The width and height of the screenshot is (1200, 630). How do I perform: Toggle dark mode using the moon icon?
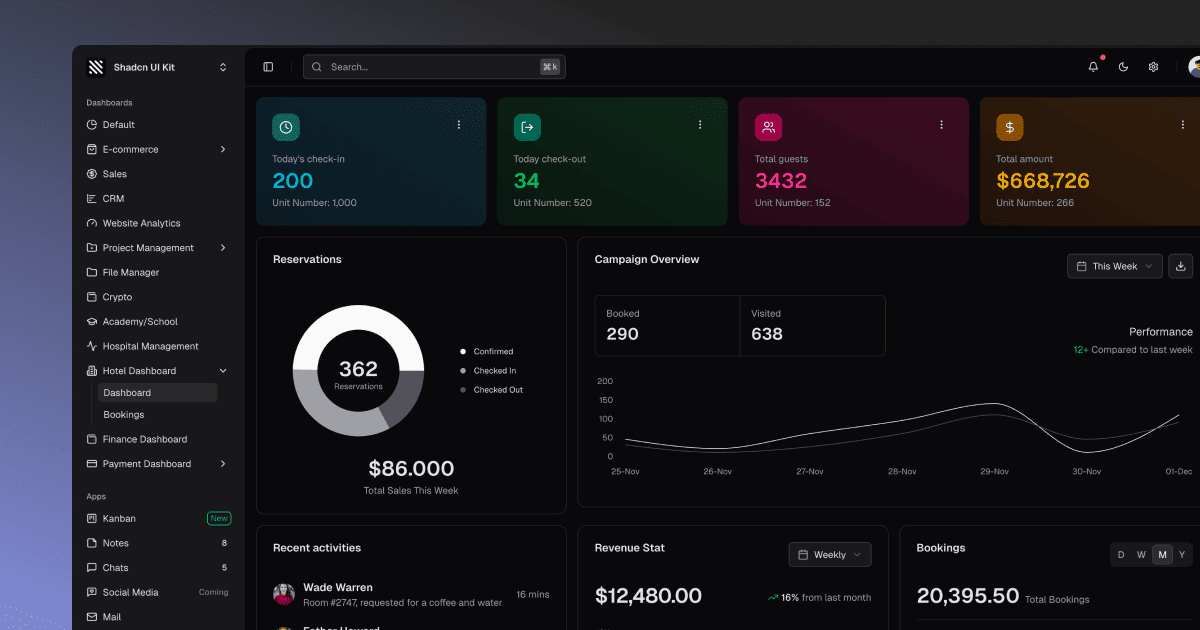[1122, 66]
